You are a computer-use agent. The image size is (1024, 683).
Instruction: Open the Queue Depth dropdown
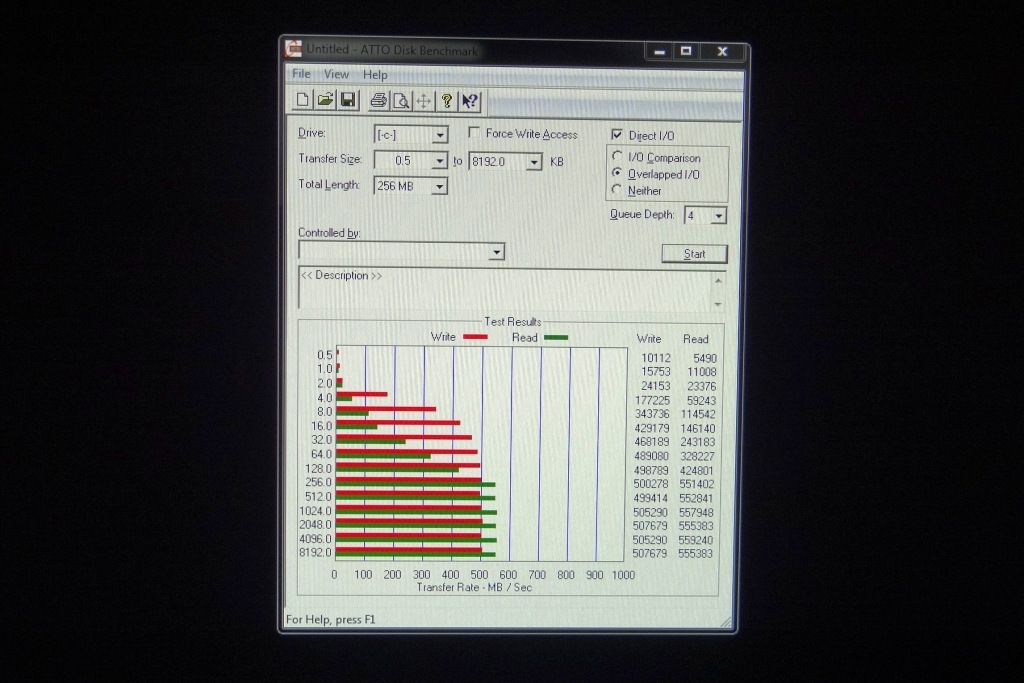click(718, 216)
